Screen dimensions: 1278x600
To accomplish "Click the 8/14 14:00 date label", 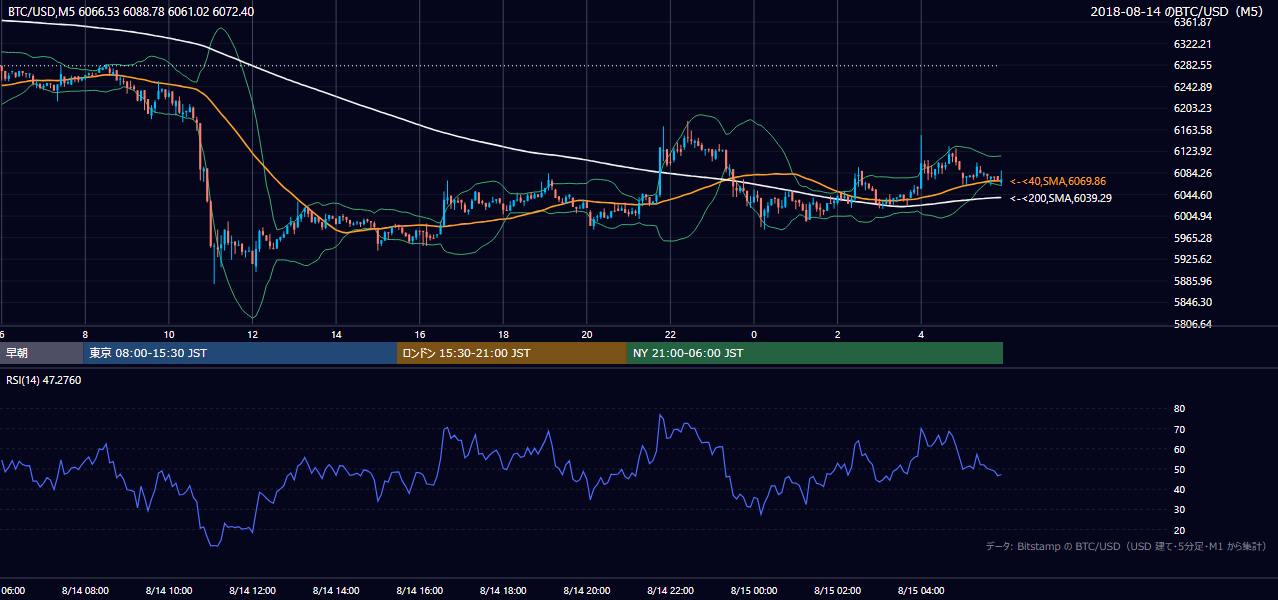I will tap(335, 591).
